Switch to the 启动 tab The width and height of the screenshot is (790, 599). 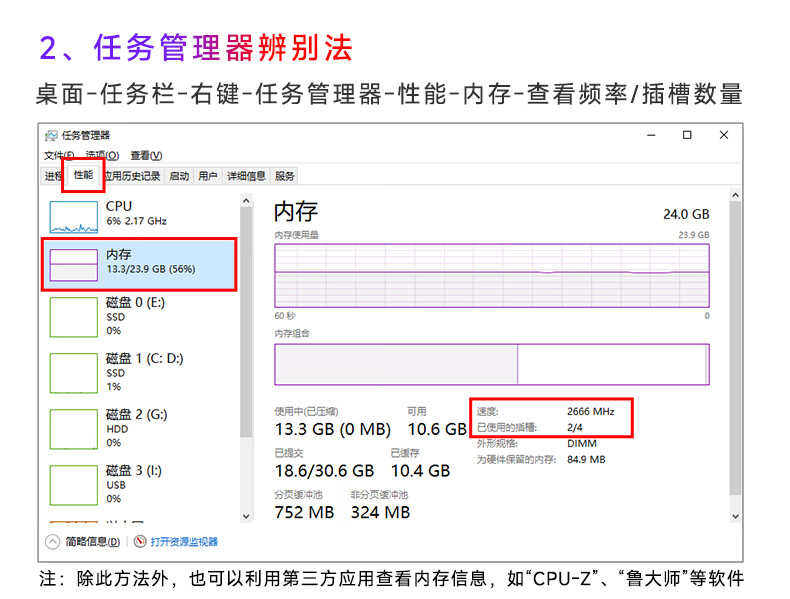[x=179, y=176]
